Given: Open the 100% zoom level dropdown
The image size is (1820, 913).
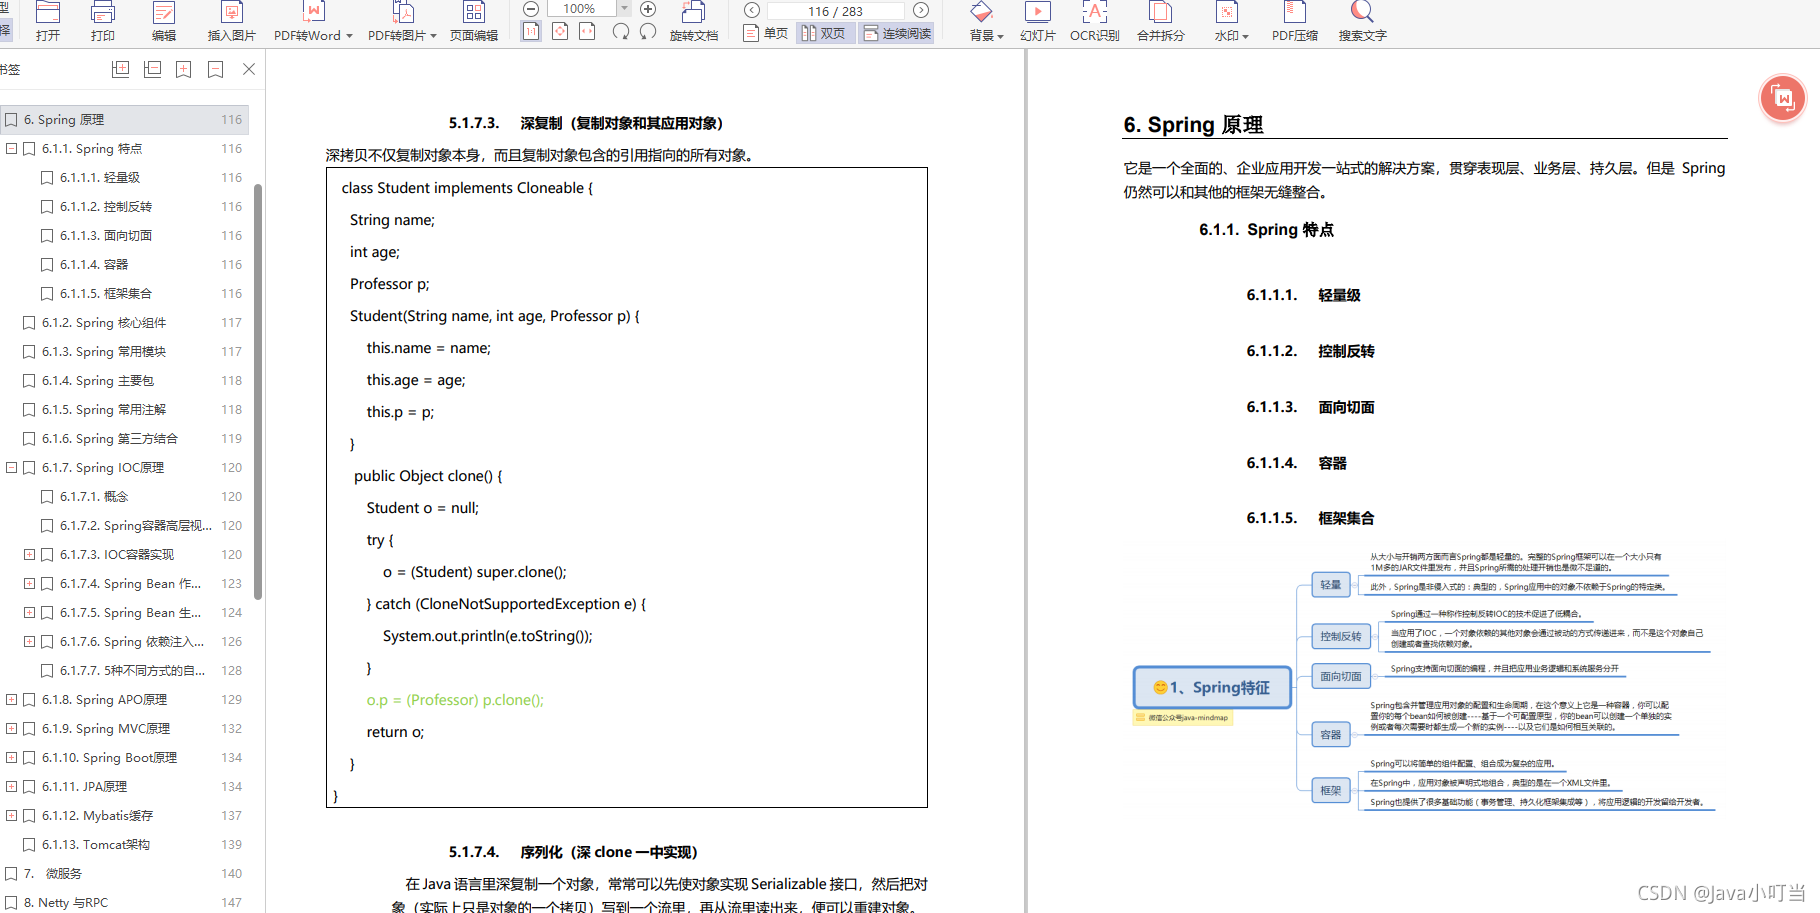Looking at the screenshot, I should click(x=625, y=9).
